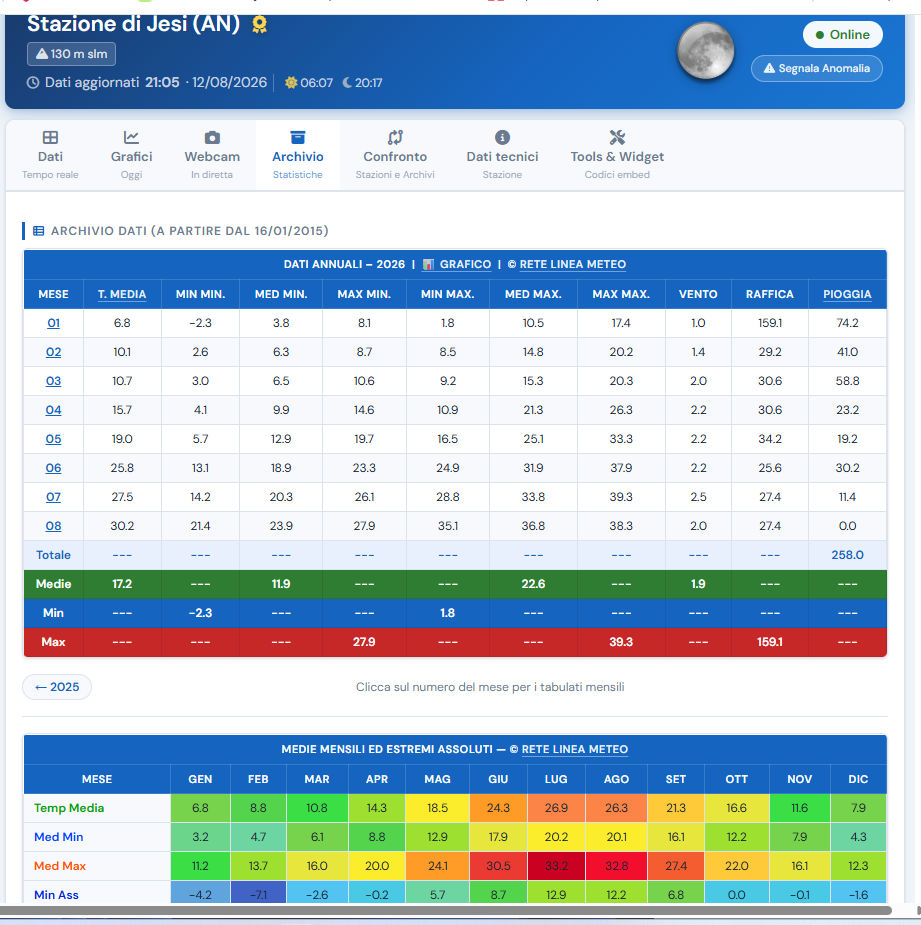
Task: Click the moon phase image
Action: (x=706, y=51)
